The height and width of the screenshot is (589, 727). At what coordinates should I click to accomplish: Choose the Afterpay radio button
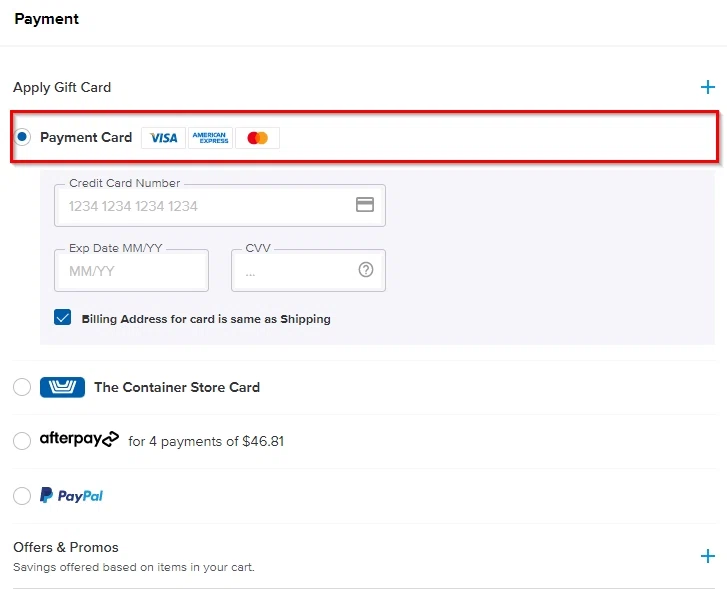(22, 441)
